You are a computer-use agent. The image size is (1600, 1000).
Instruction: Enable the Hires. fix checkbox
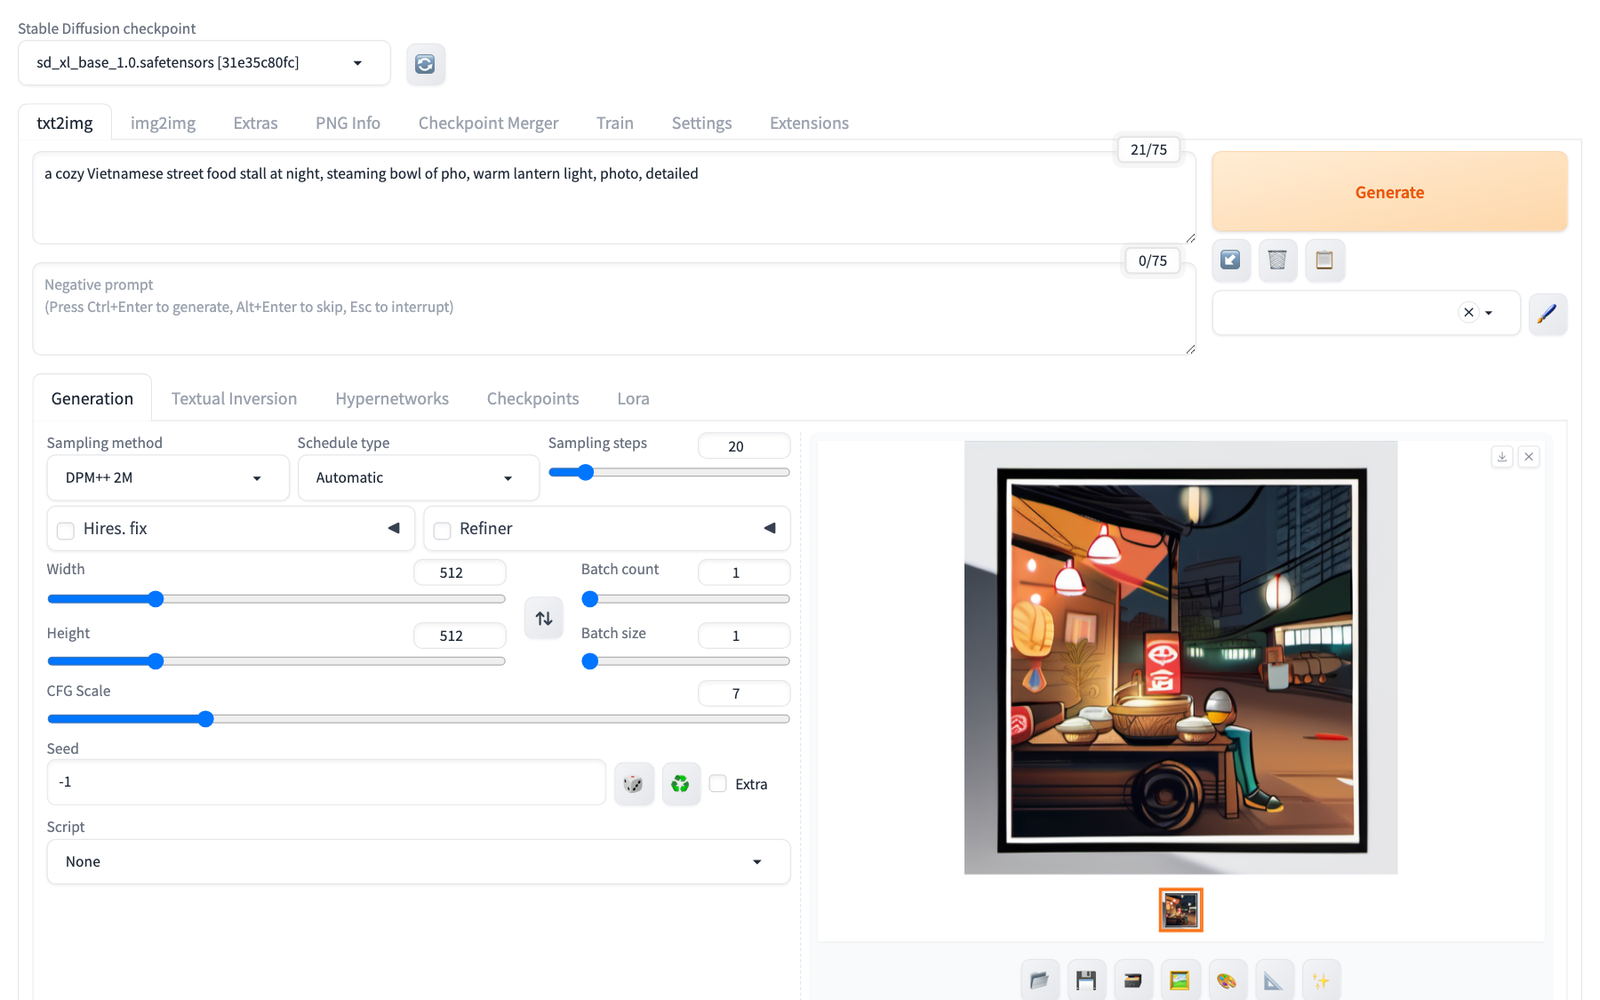click(66, 530)
